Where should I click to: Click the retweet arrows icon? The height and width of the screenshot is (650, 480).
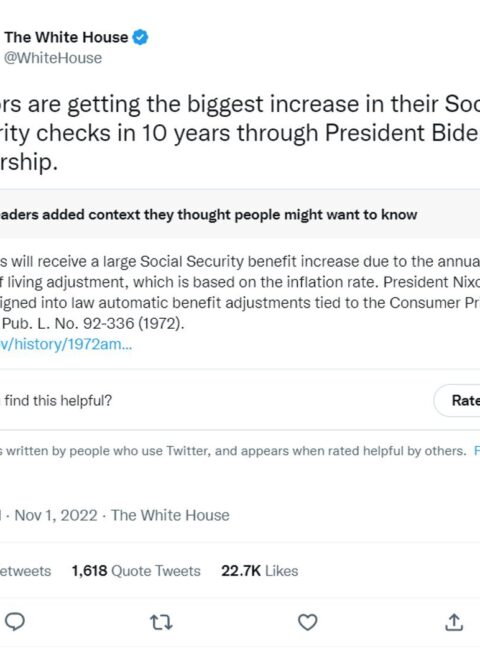[161, 622]
